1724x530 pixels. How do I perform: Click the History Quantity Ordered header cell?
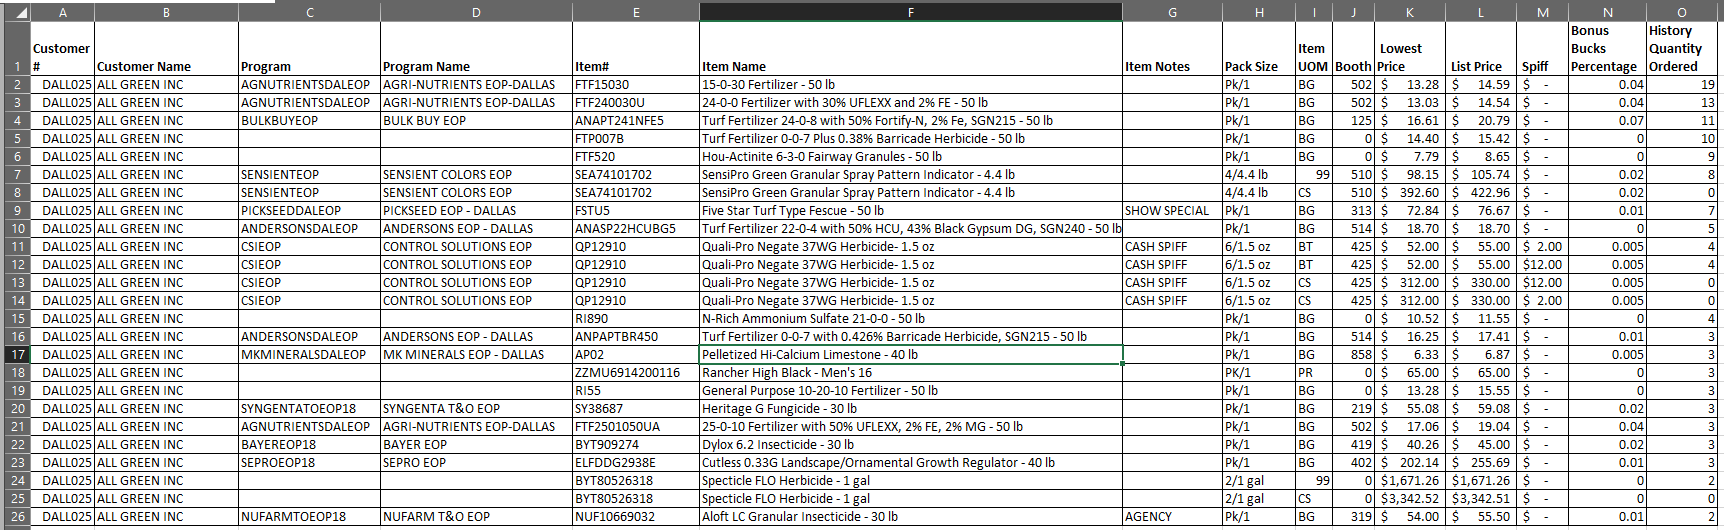(x=1681, y=48)
